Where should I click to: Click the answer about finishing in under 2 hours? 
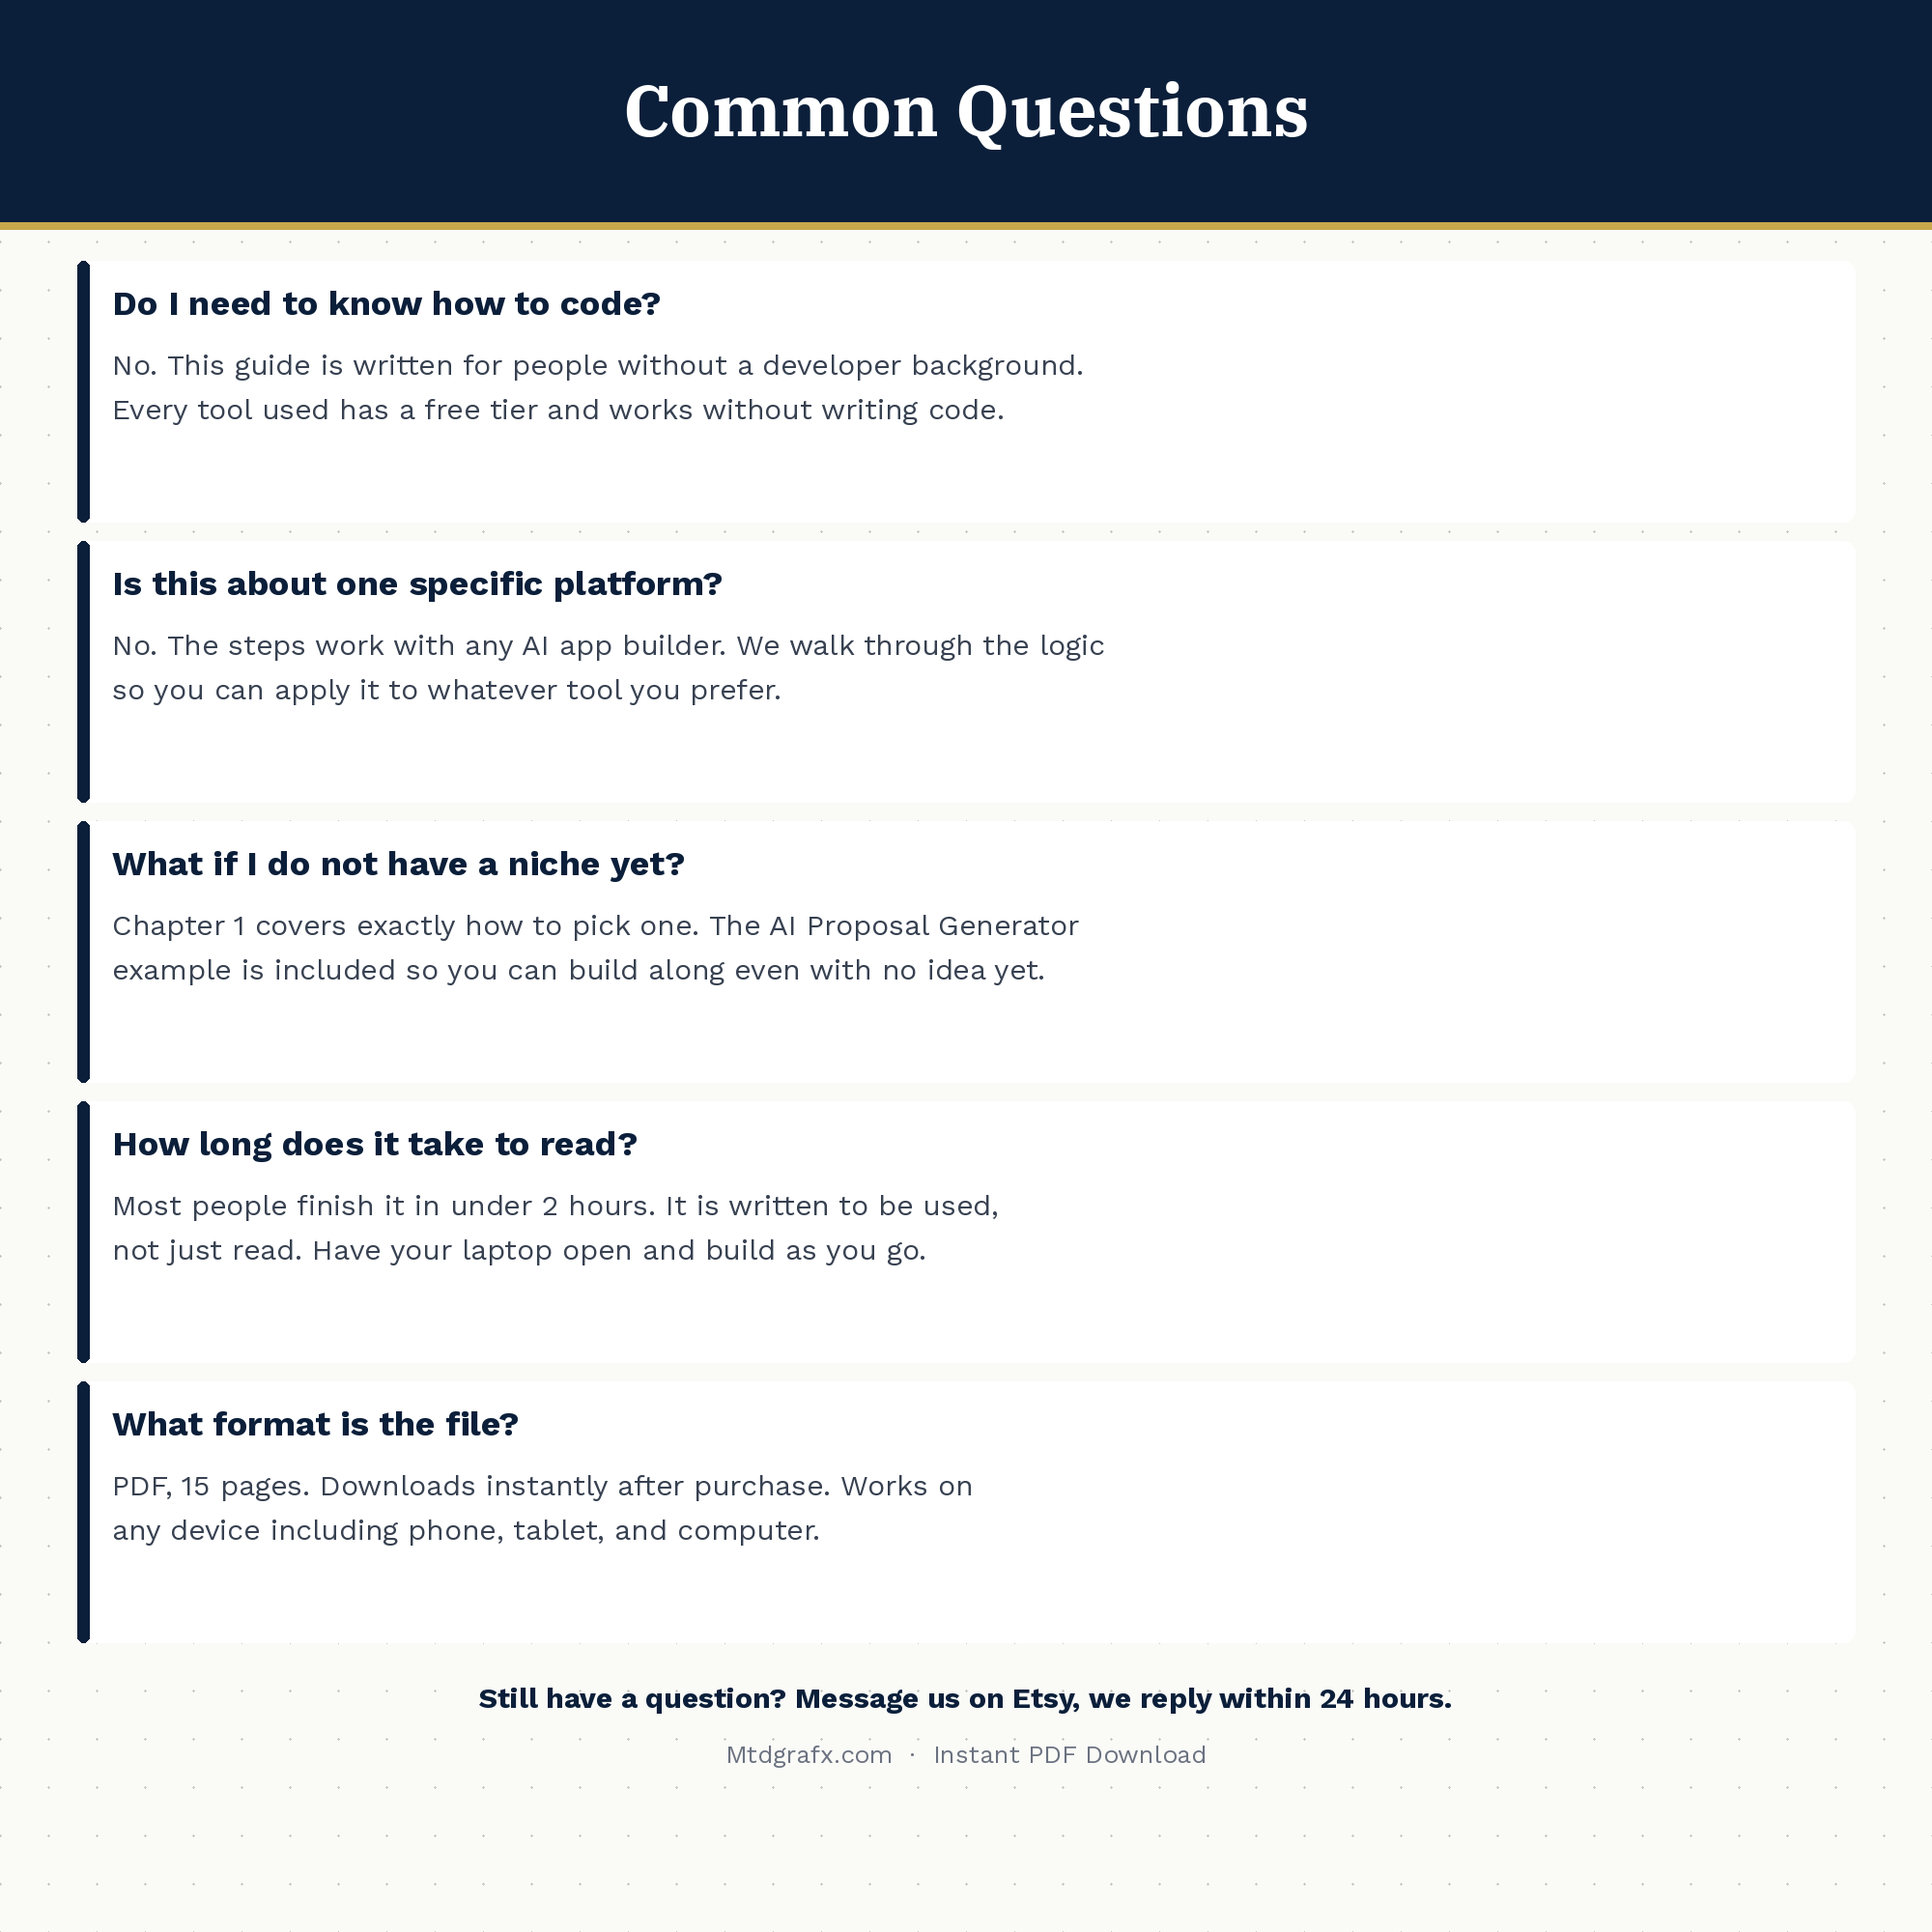555,1228
